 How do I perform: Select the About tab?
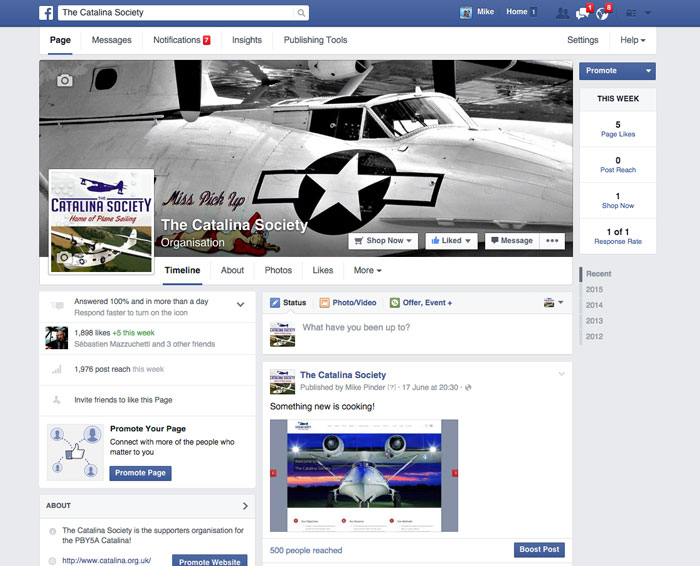[232, 271]
